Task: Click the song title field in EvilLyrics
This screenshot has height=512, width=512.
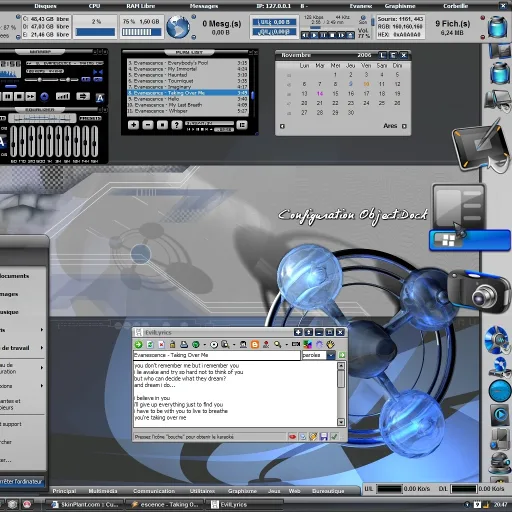Action: tap(217, 355)
